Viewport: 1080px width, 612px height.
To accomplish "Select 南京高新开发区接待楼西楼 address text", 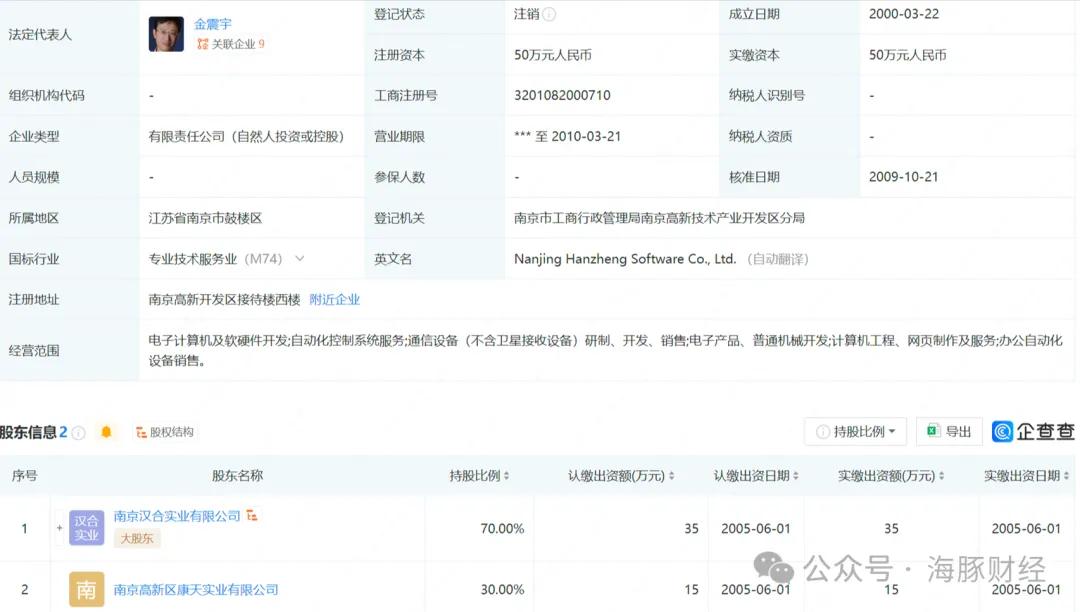I will (x=225, y=299).
